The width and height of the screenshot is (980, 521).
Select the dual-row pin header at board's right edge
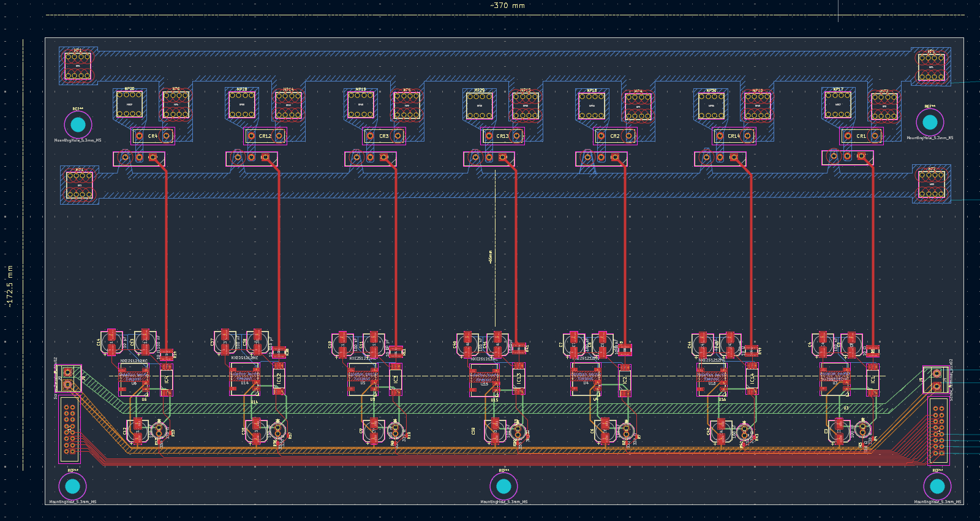coord(938,432)
